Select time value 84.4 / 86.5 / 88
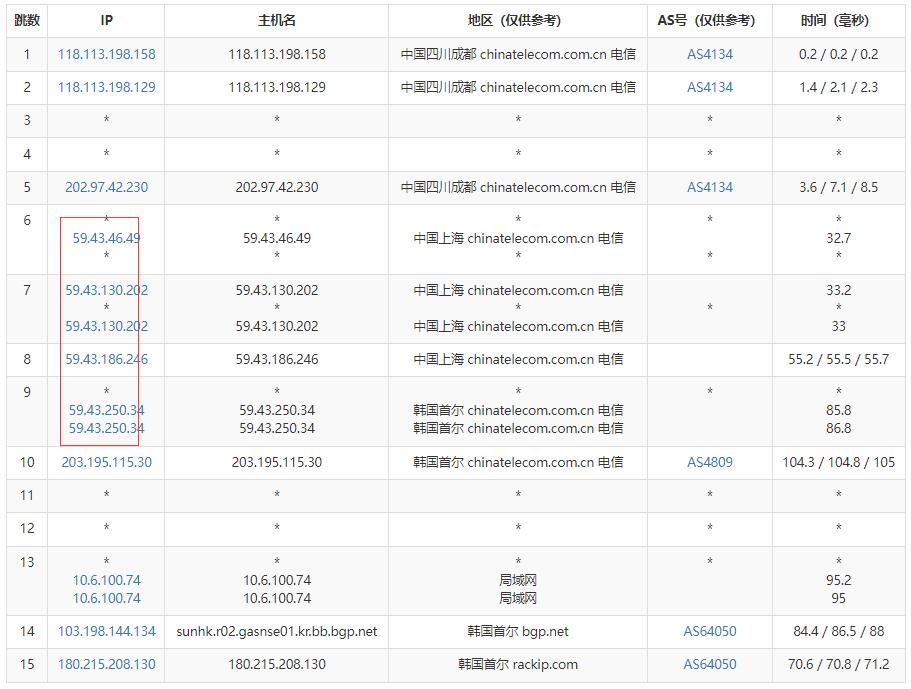This screenshot has height=689, width=911. (x=838, y=631)
